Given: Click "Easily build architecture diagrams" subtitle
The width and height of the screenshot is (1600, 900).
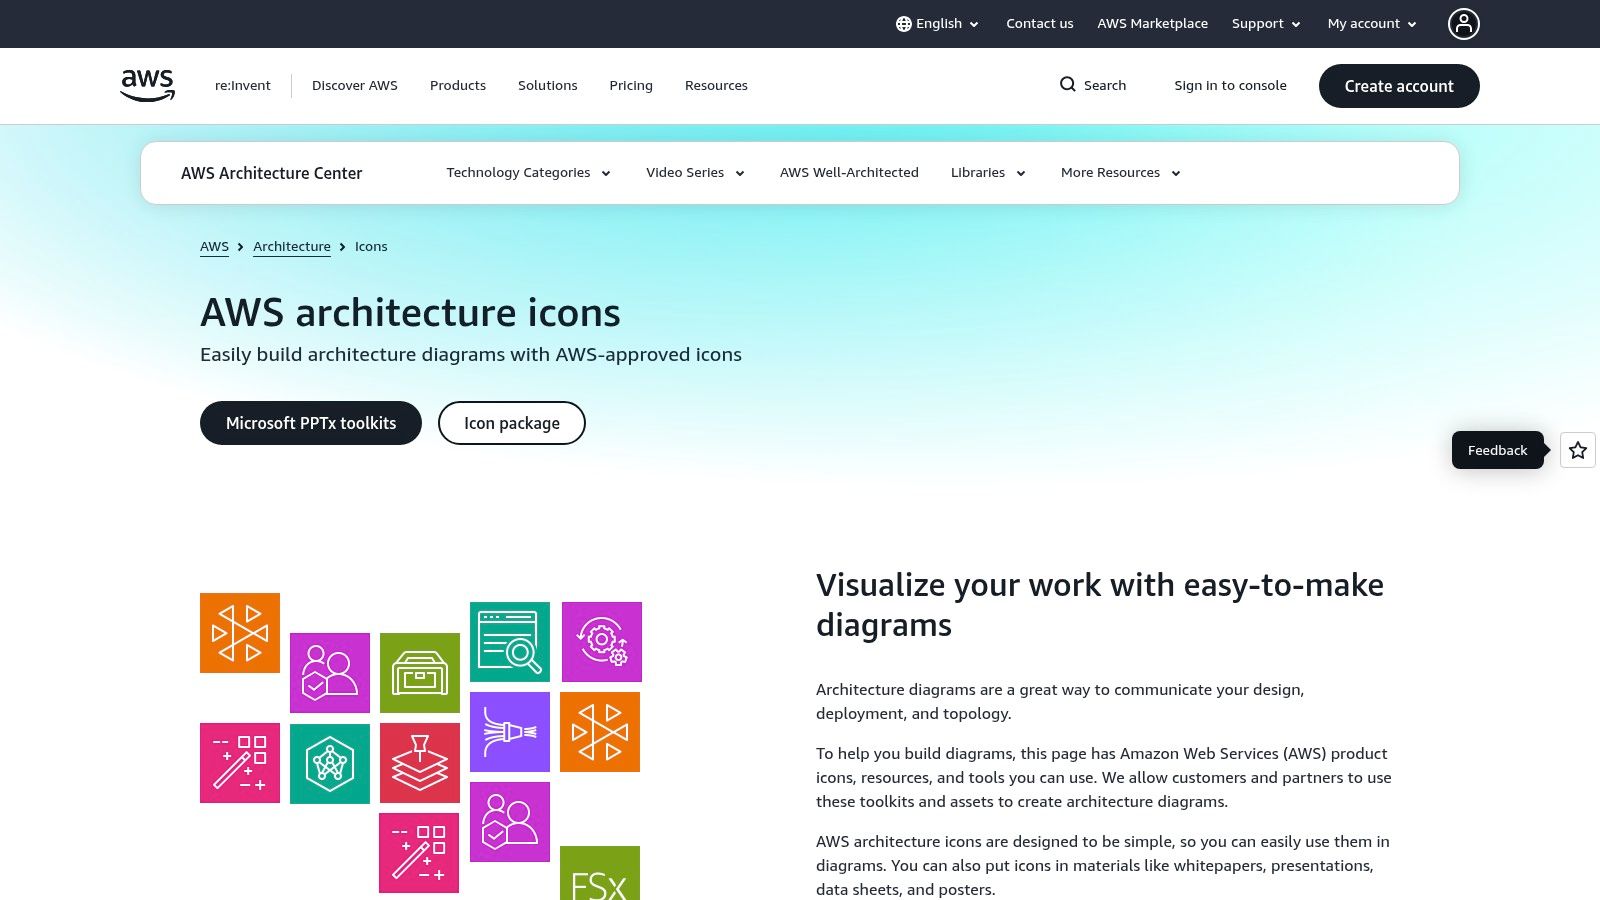Looking at the screenshot, I should click(x=471, y=354).
